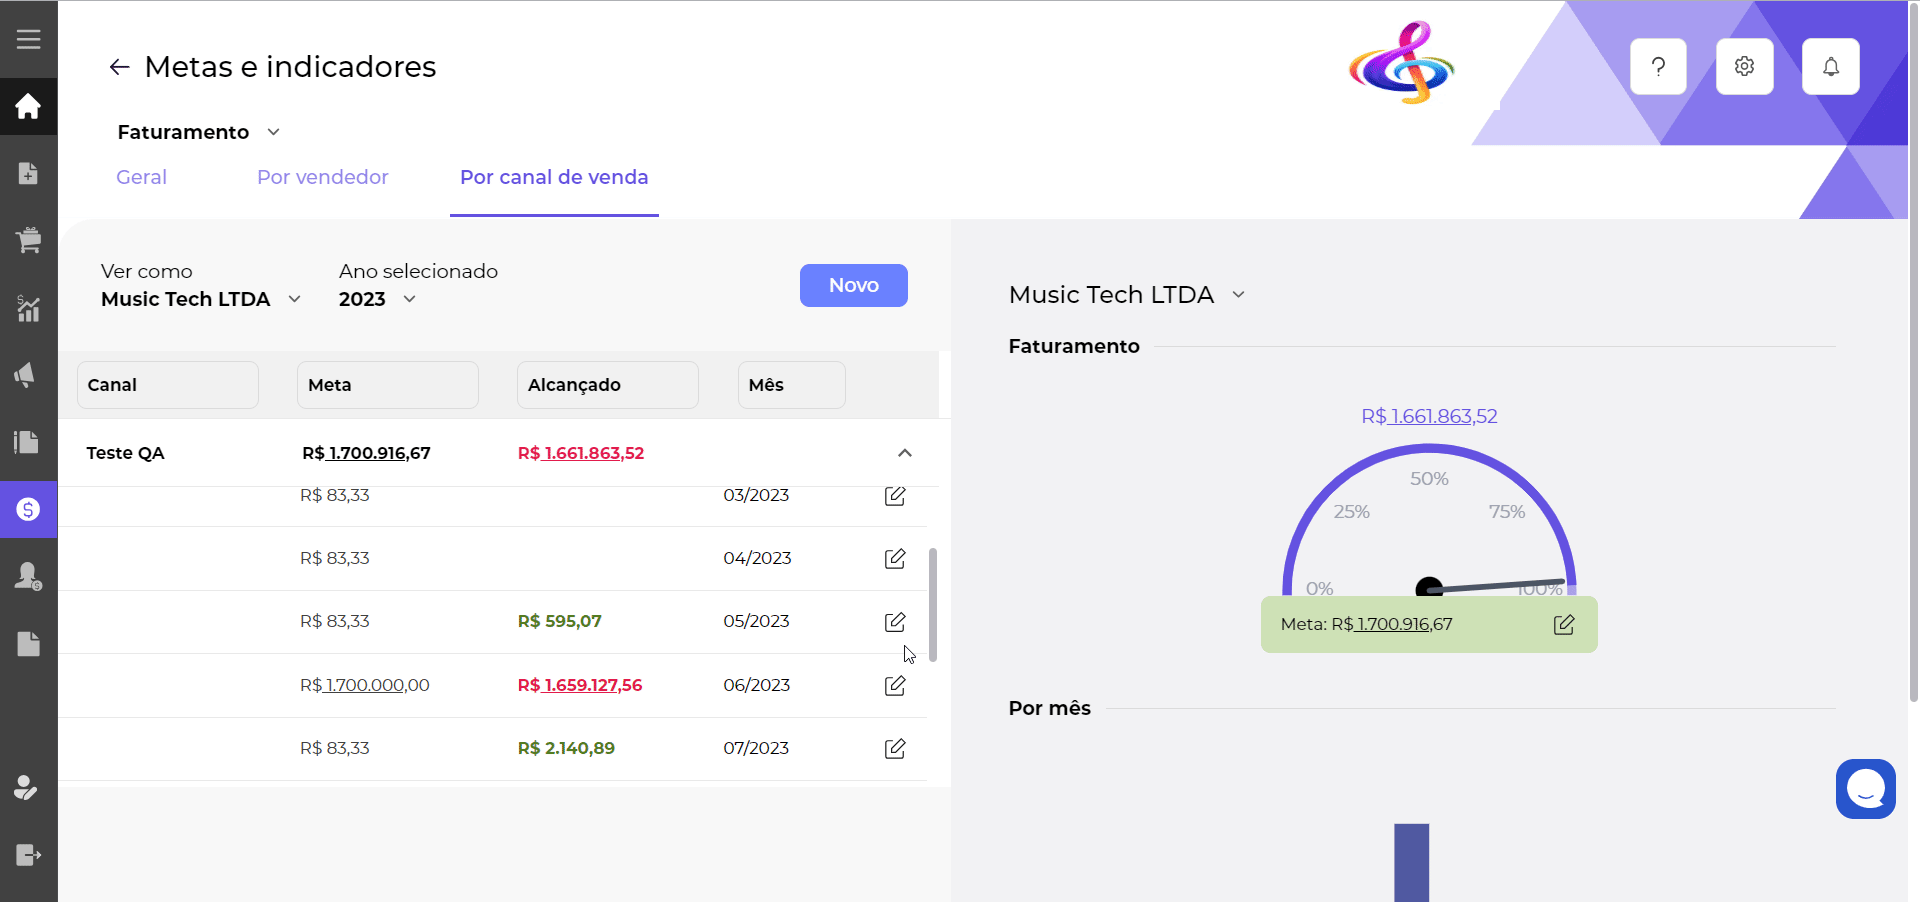Open notifications bell icon
1920x902 pixels.
[1830, 67]
